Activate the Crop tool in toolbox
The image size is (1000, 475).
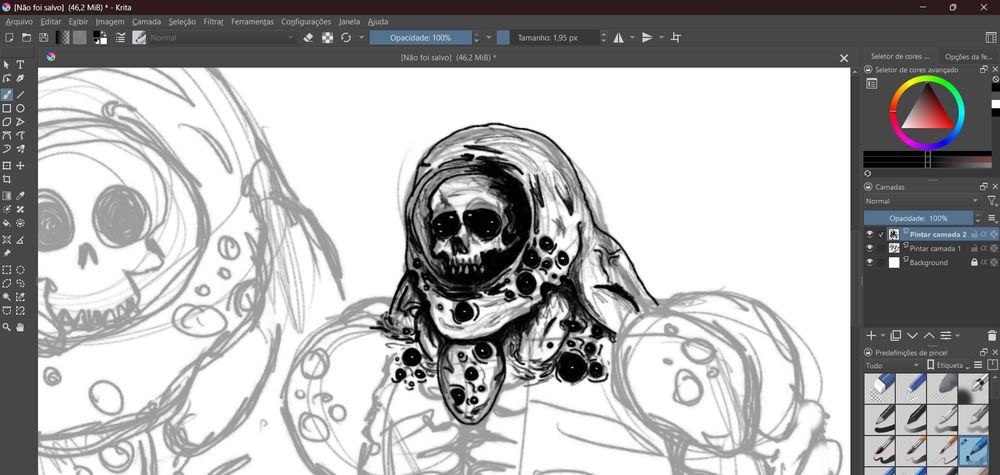point(7,179)
